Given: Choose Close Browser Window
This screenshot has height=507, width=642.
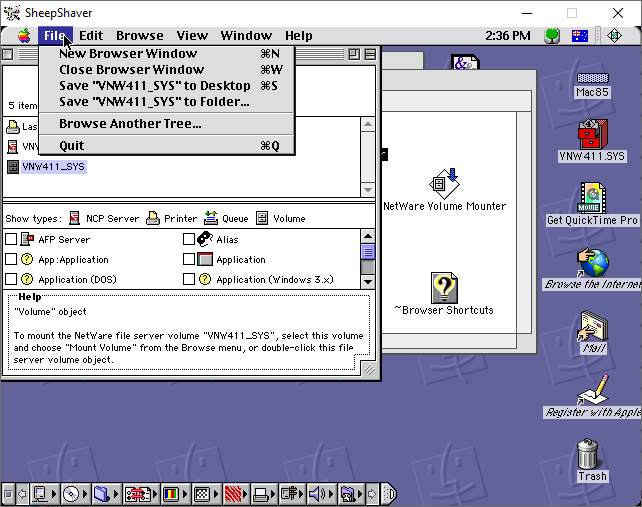Looking at the screenshot, I should pyautogui.click(x=167, y=70).
